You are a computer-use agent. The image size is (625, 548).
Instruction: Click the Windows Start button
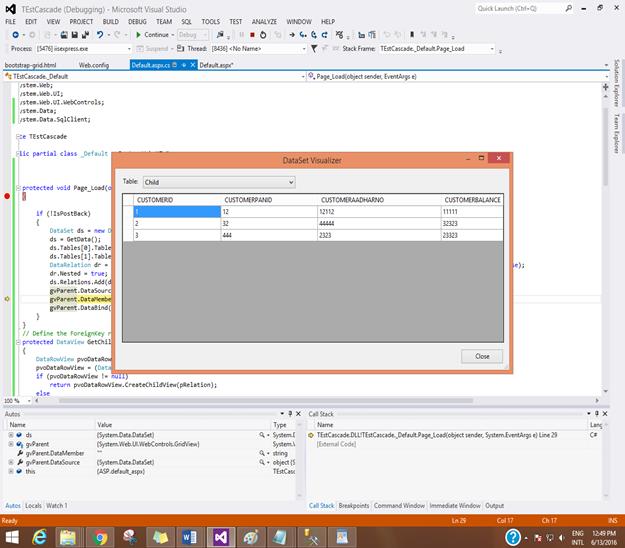11,537
